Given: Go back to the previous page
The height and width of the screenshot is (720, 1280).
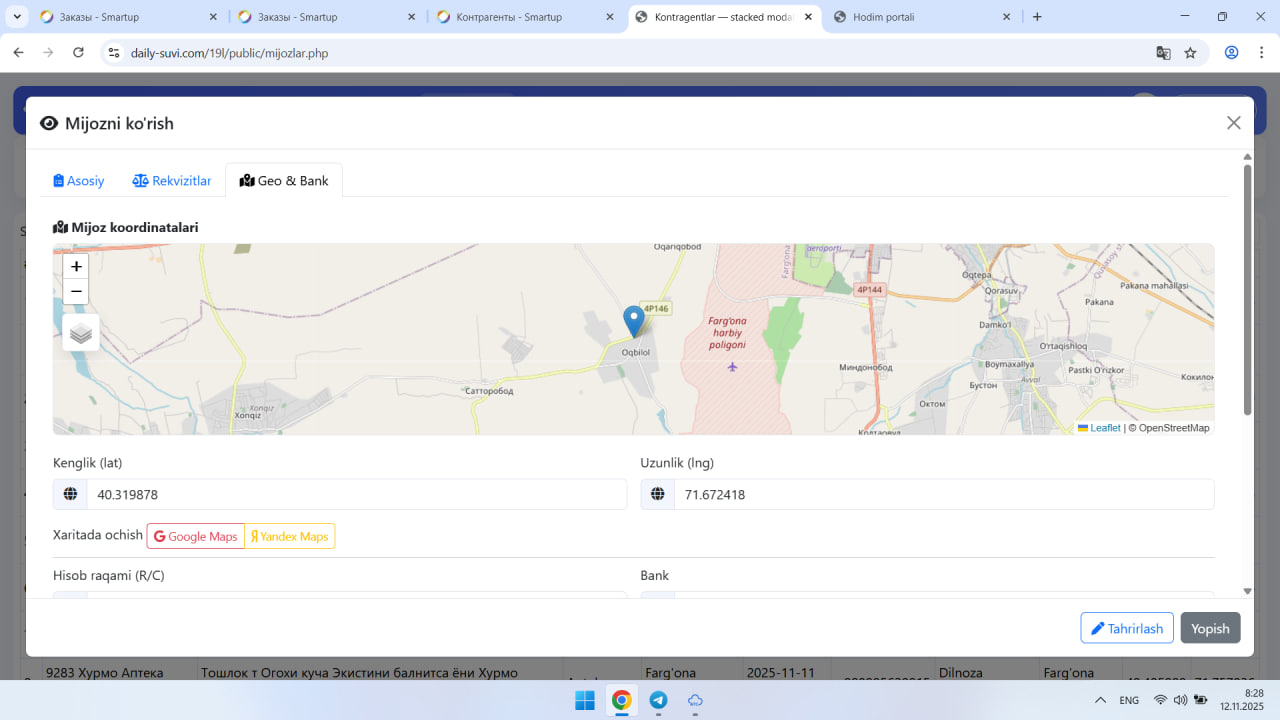Looking at the screenshot, I should click(18, 53).
